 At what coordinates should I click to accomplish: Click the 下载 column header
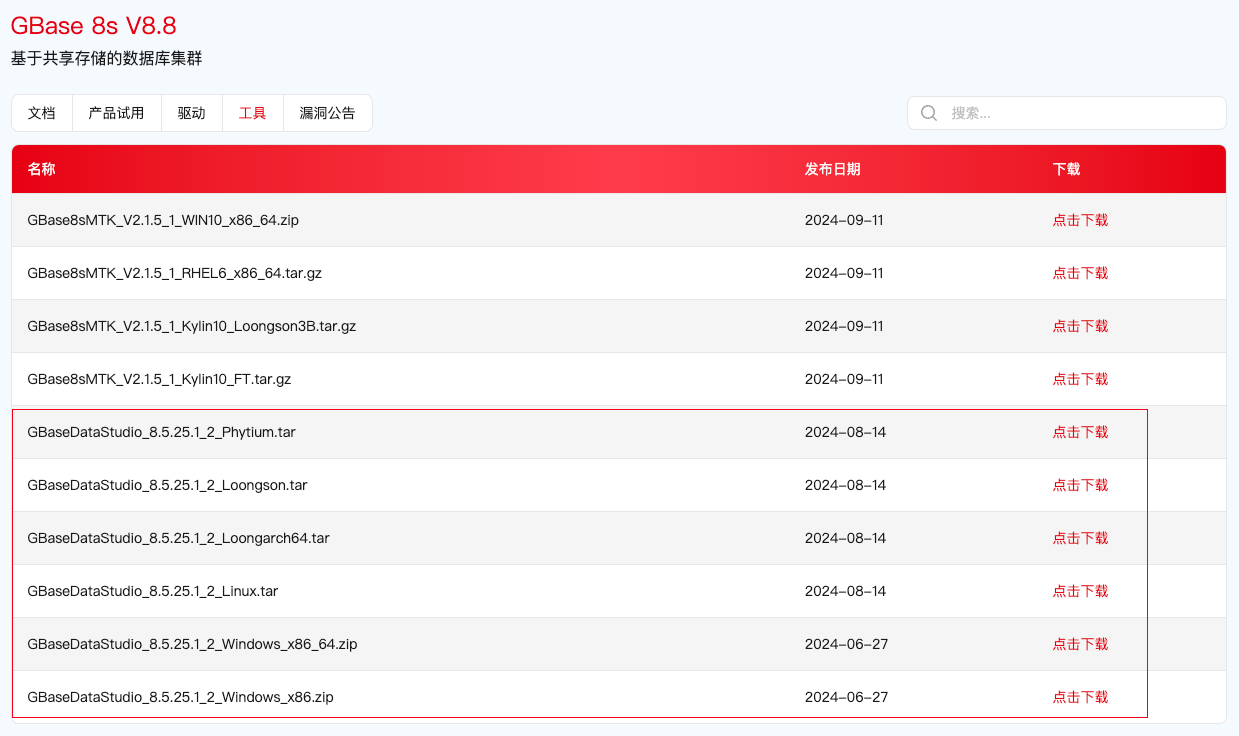point(1066,169)
